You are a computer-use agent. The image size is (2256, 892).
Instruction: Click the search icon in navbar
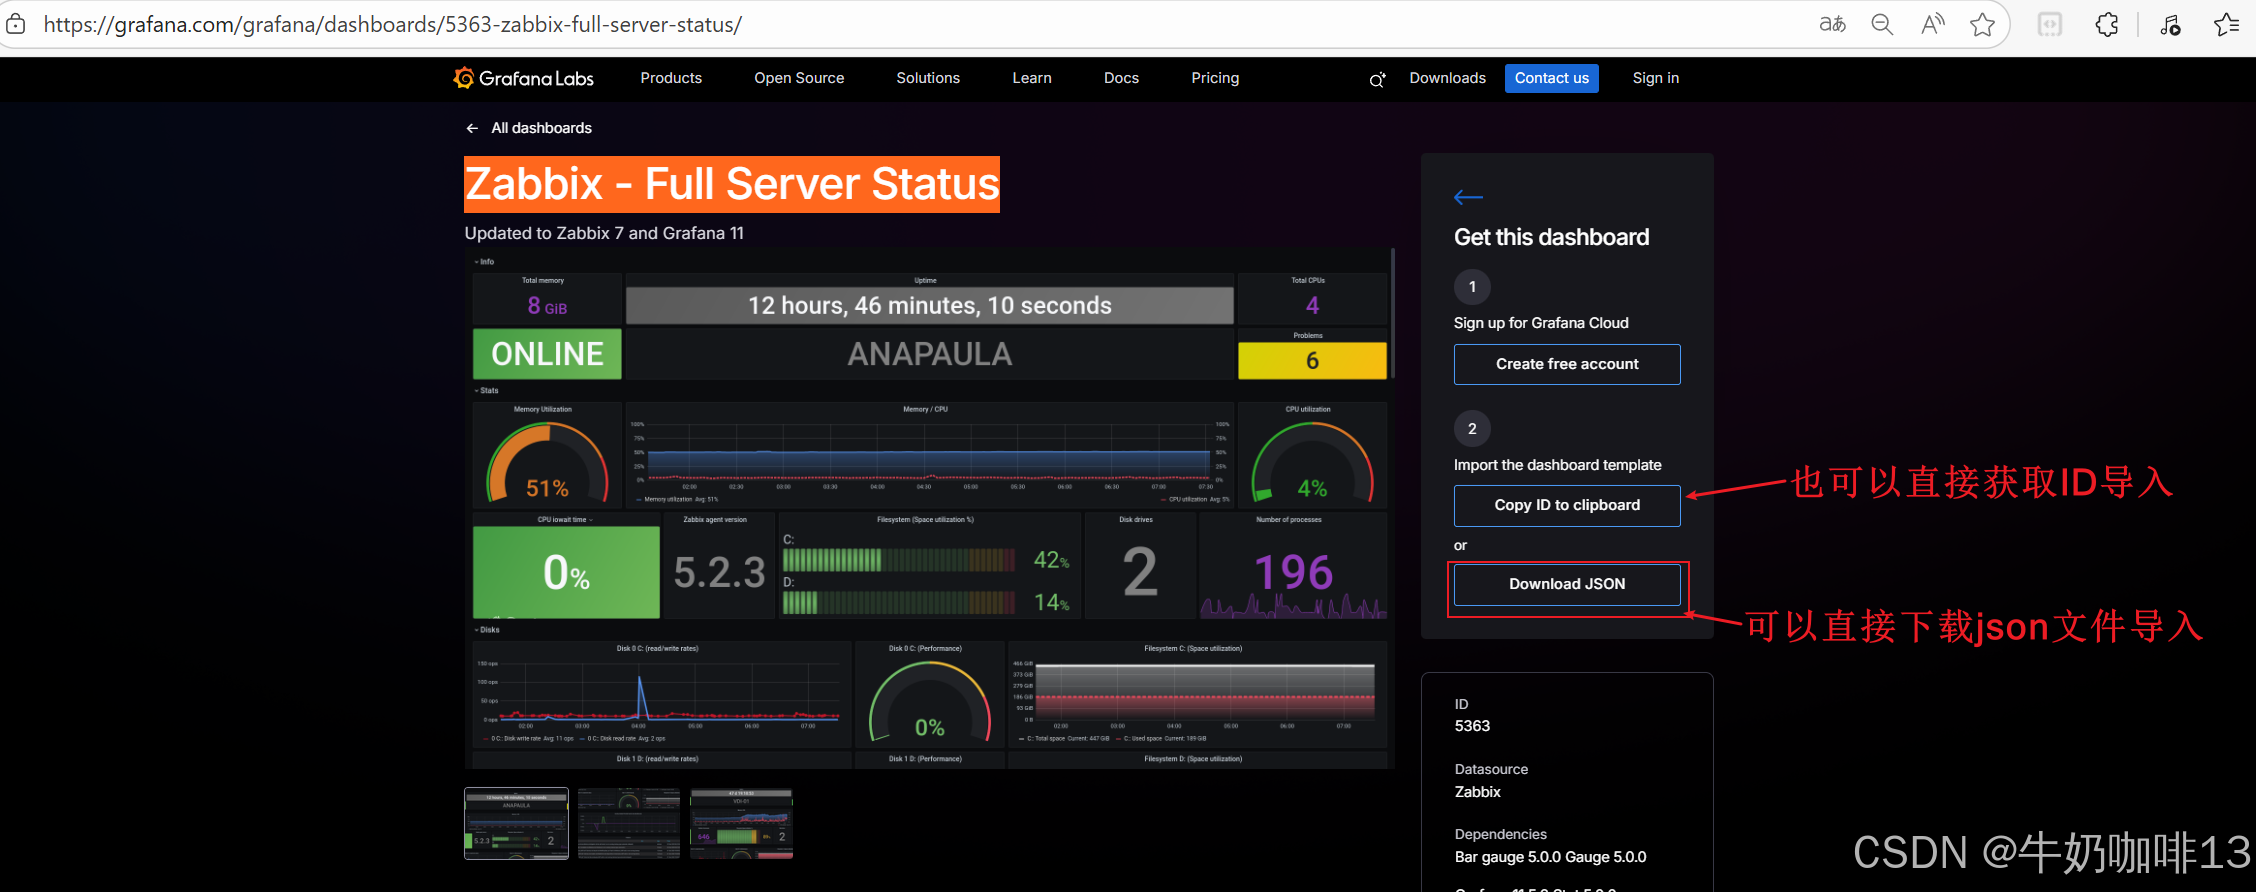click(1377, 80)
